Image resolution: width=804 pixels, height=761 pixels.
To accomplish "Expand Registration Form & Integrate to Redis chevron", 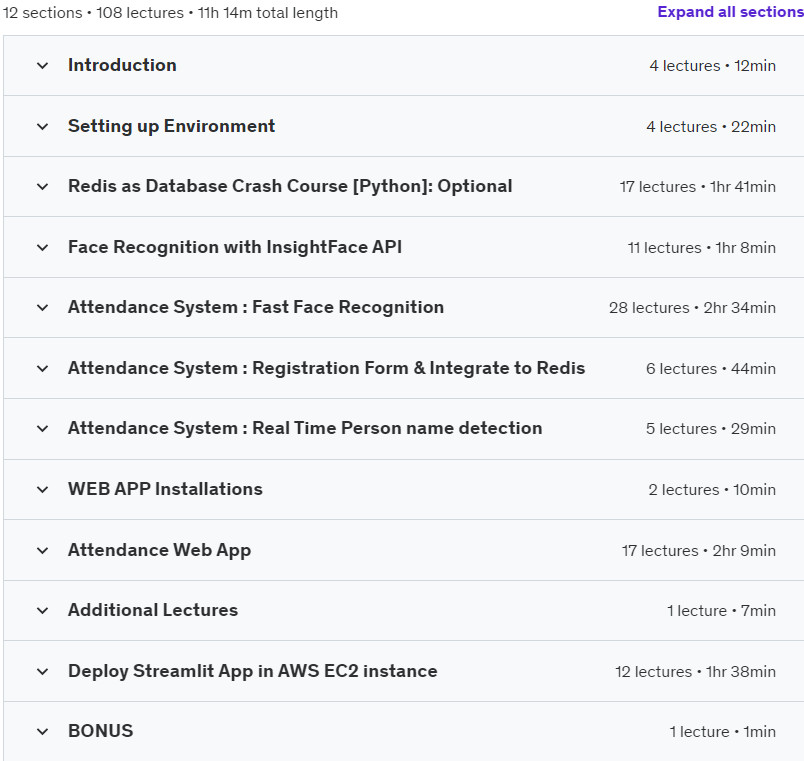I will (x=43, y=369).
